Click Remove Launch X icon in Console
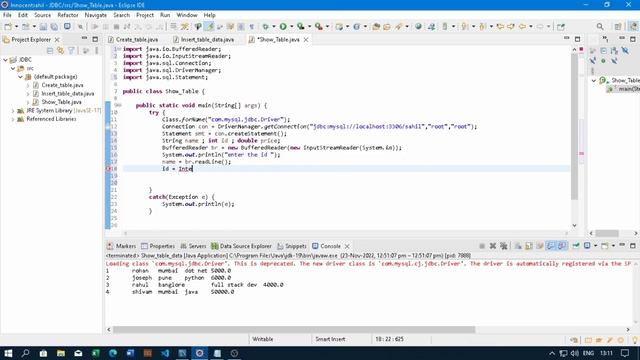The height and width of the screenshot is (360, 640). (x=493, y=246)
